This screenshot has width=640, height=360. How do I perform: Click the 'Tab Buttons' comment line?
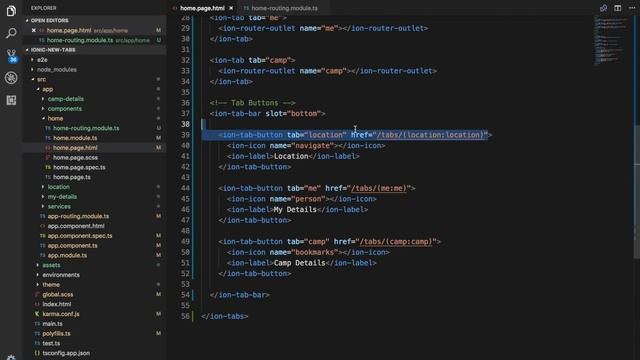tap(252, 103)
